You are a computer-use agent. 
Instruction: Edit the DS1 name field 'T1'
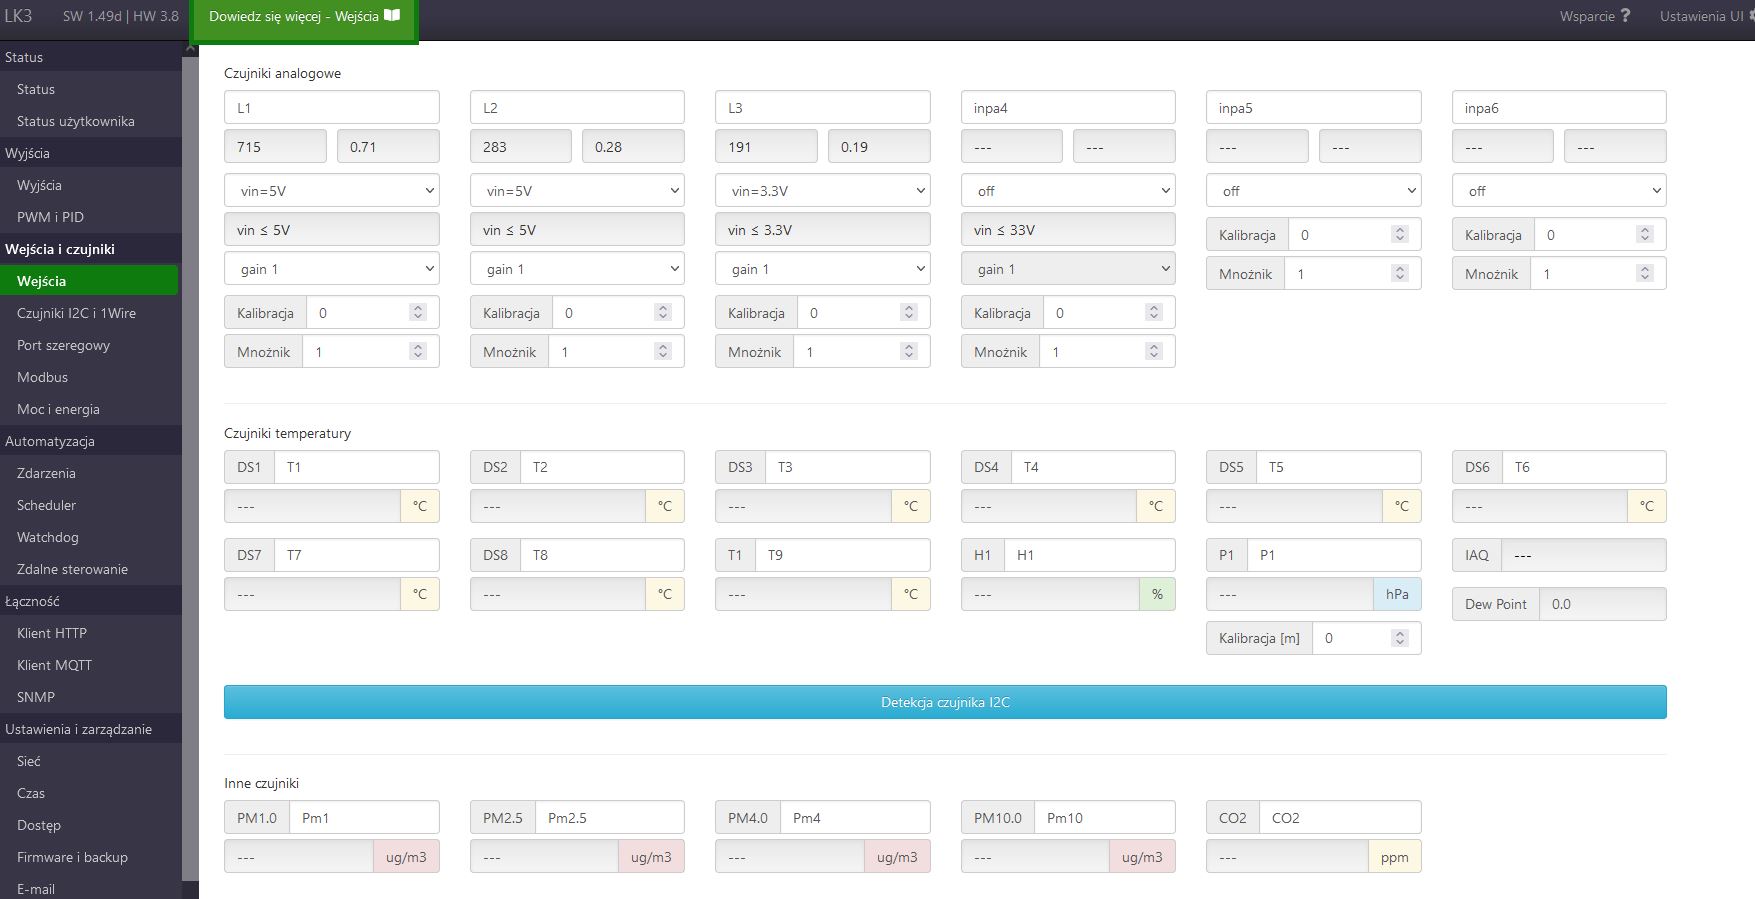356,467
